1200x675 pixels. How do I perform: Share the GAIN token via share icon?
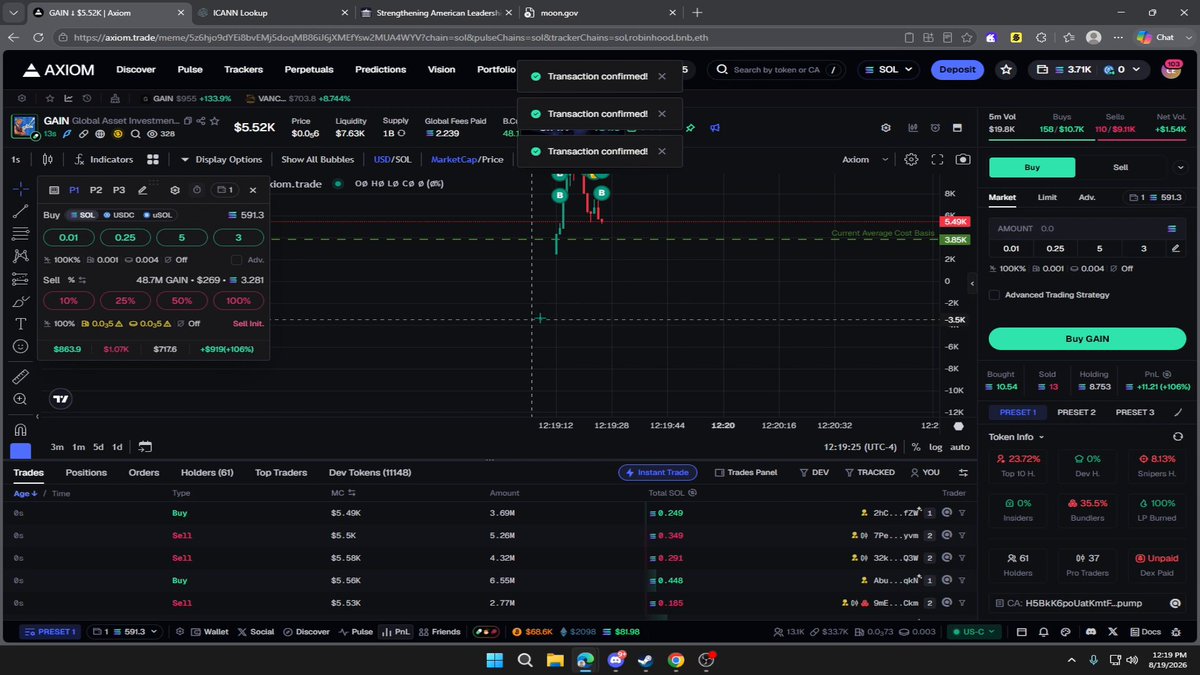201,120
